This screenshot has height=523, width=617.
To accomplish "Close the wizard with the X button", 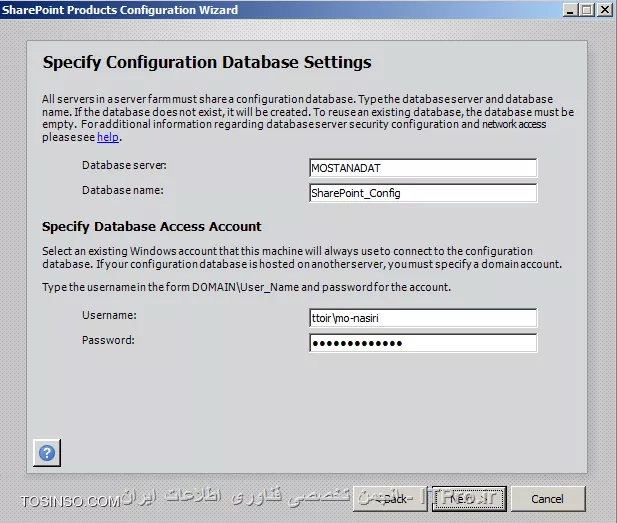I will pos(605,9).
